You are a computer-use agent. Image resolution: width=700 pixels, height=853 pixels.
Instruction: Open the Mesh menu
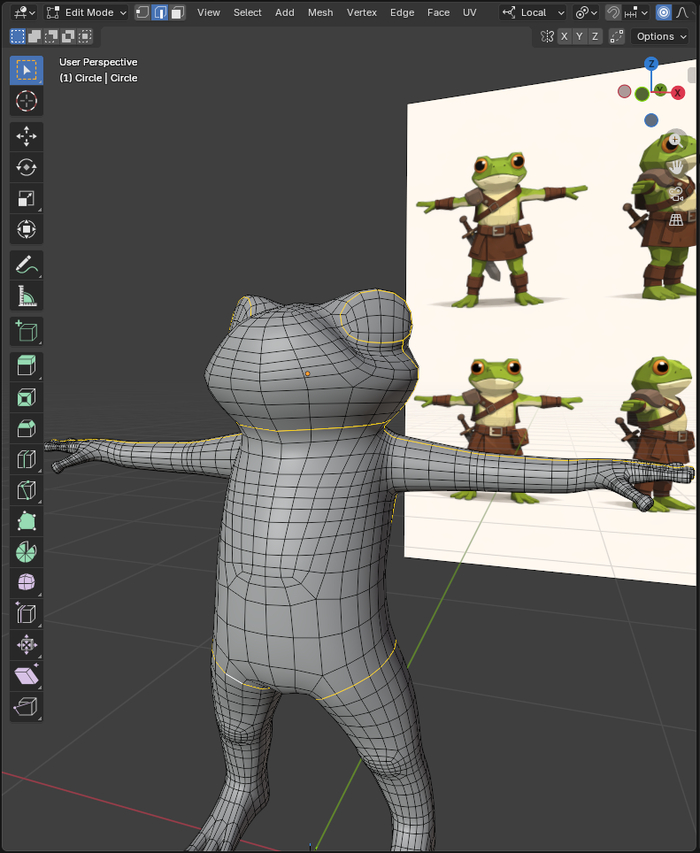[x=320, y=13]
